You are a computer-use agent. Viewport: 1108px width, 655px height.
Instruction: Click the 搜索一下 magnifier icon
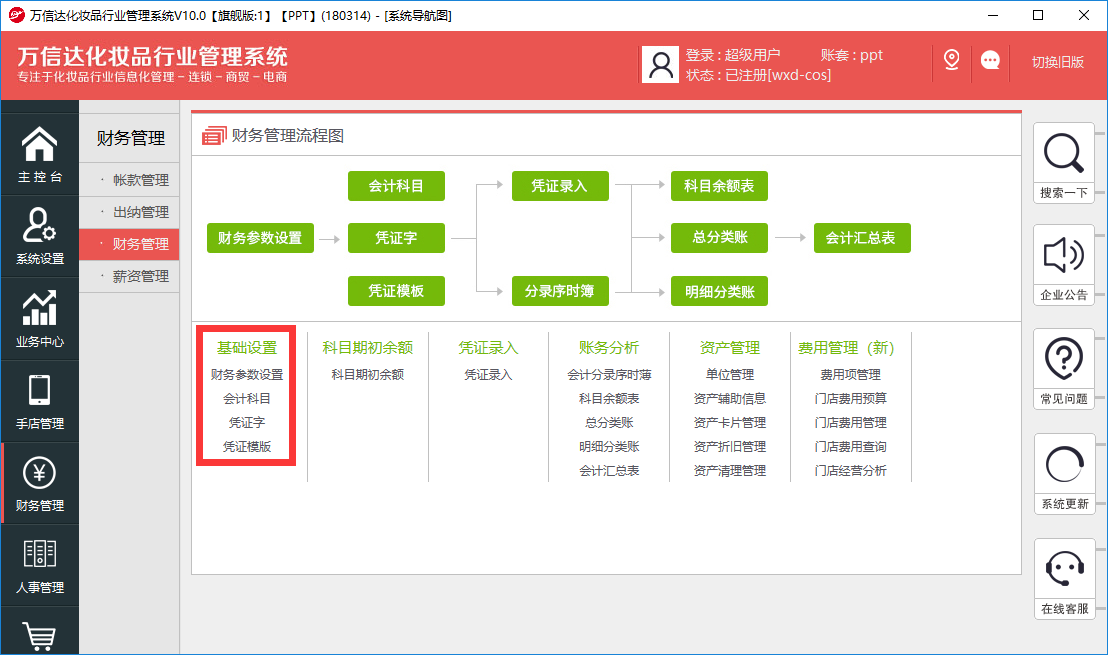[x=1063, y=153]
